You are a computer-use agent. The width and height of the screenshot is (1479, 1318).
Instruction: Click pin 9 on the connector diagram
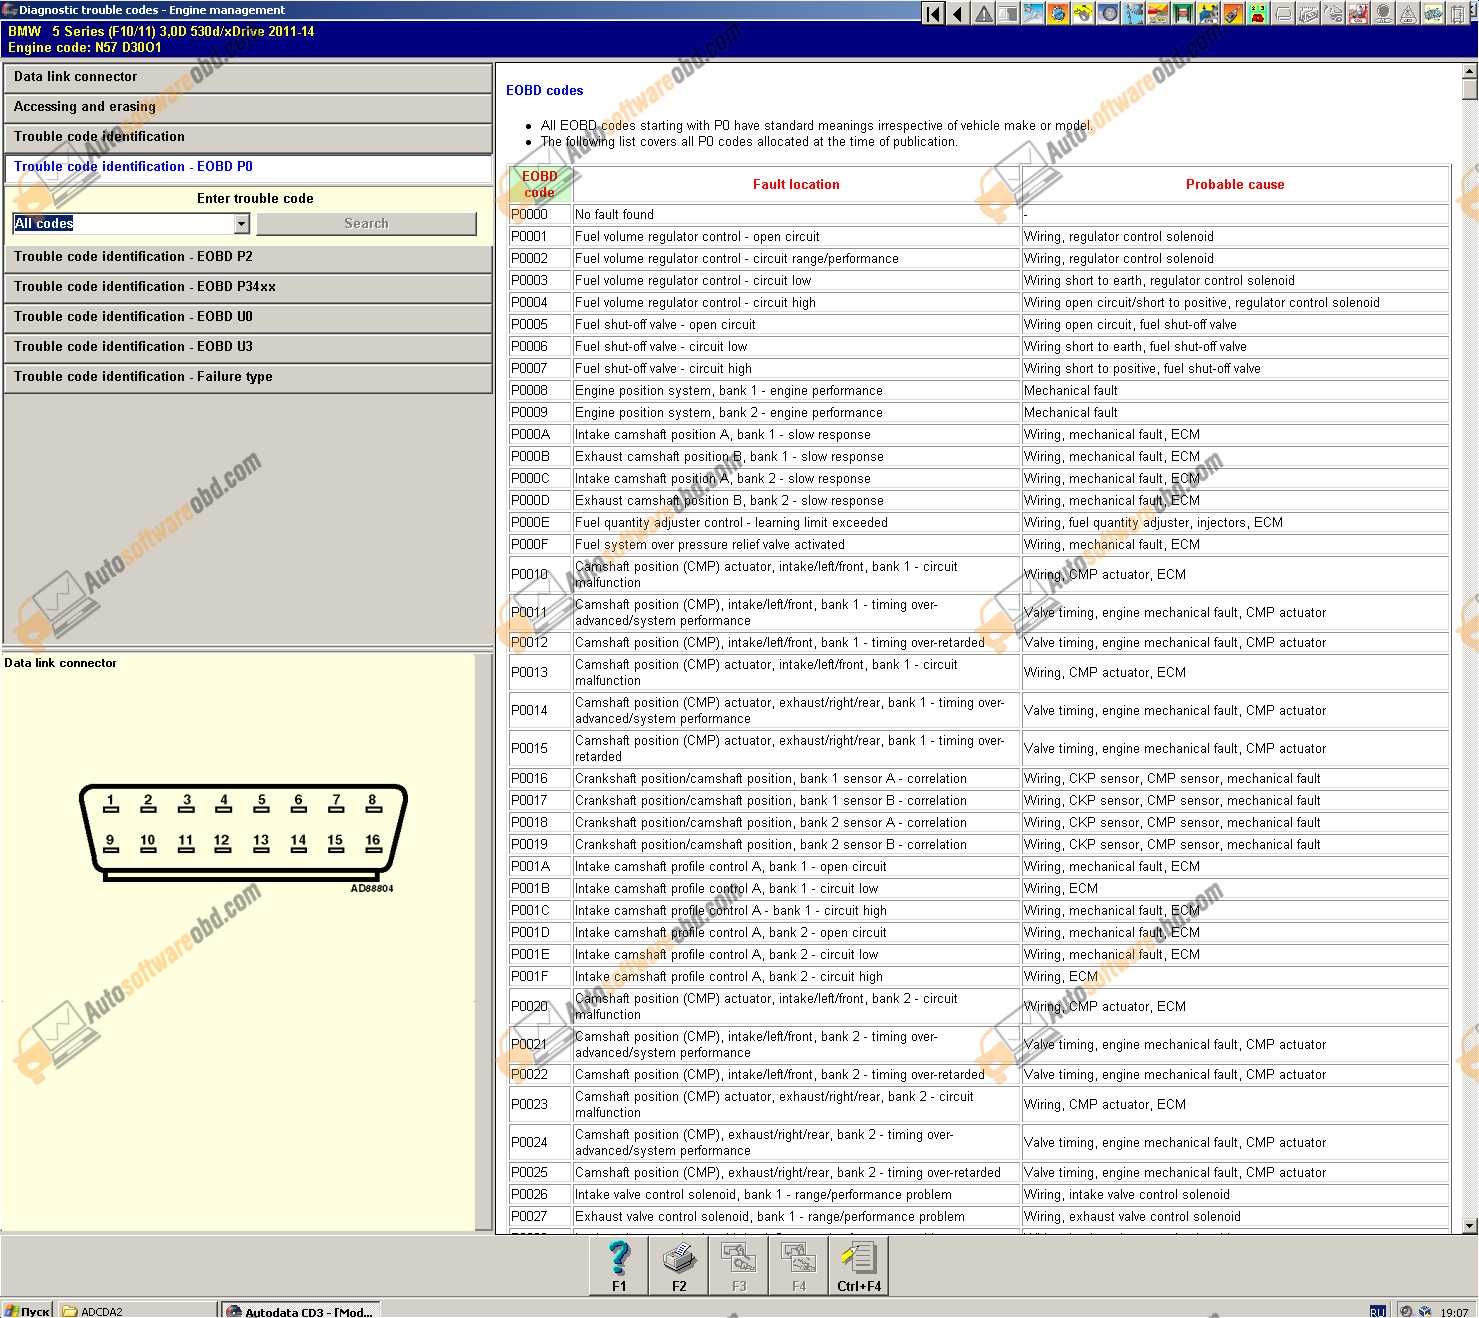click(110, 843)
